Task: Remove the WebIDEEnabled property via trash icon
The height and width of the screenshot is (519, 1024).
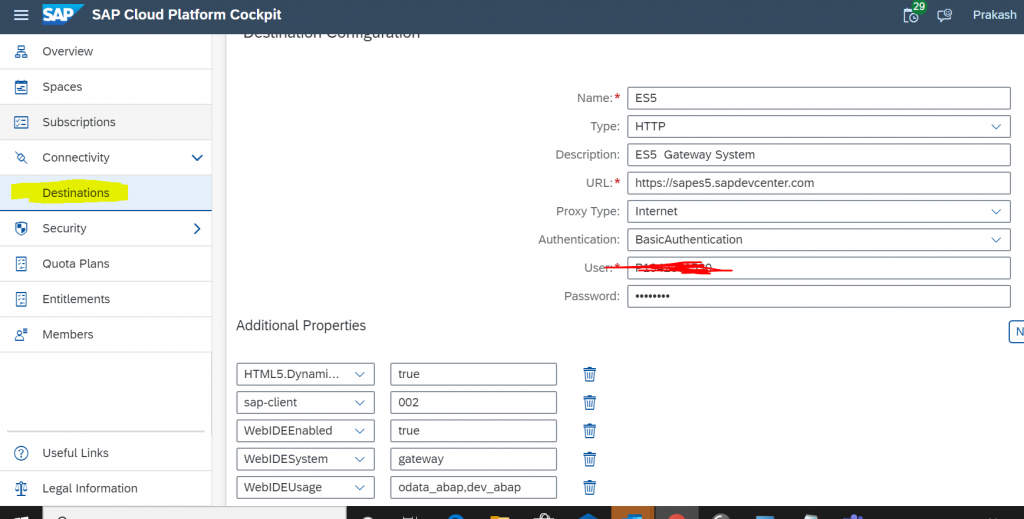Action: point(589,431)
